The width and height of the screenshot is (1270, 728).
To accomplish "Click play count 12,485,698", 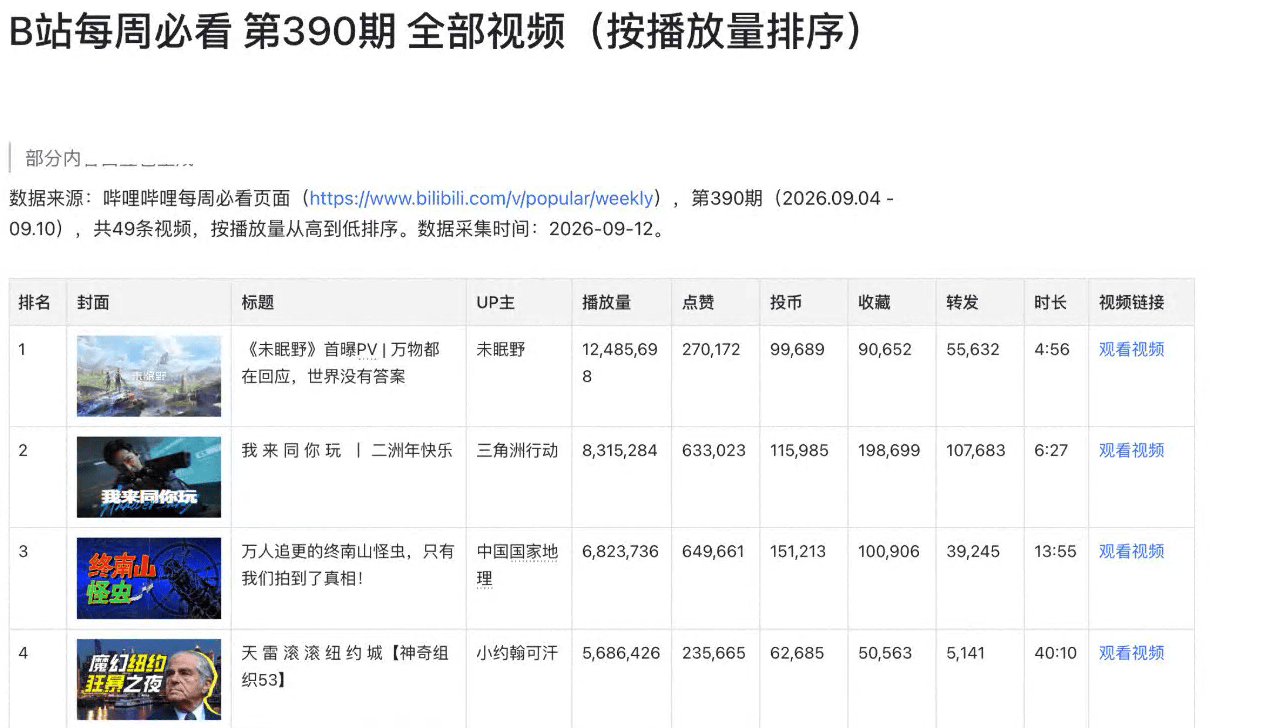I will pyautogui.click(x=620, y=363).
